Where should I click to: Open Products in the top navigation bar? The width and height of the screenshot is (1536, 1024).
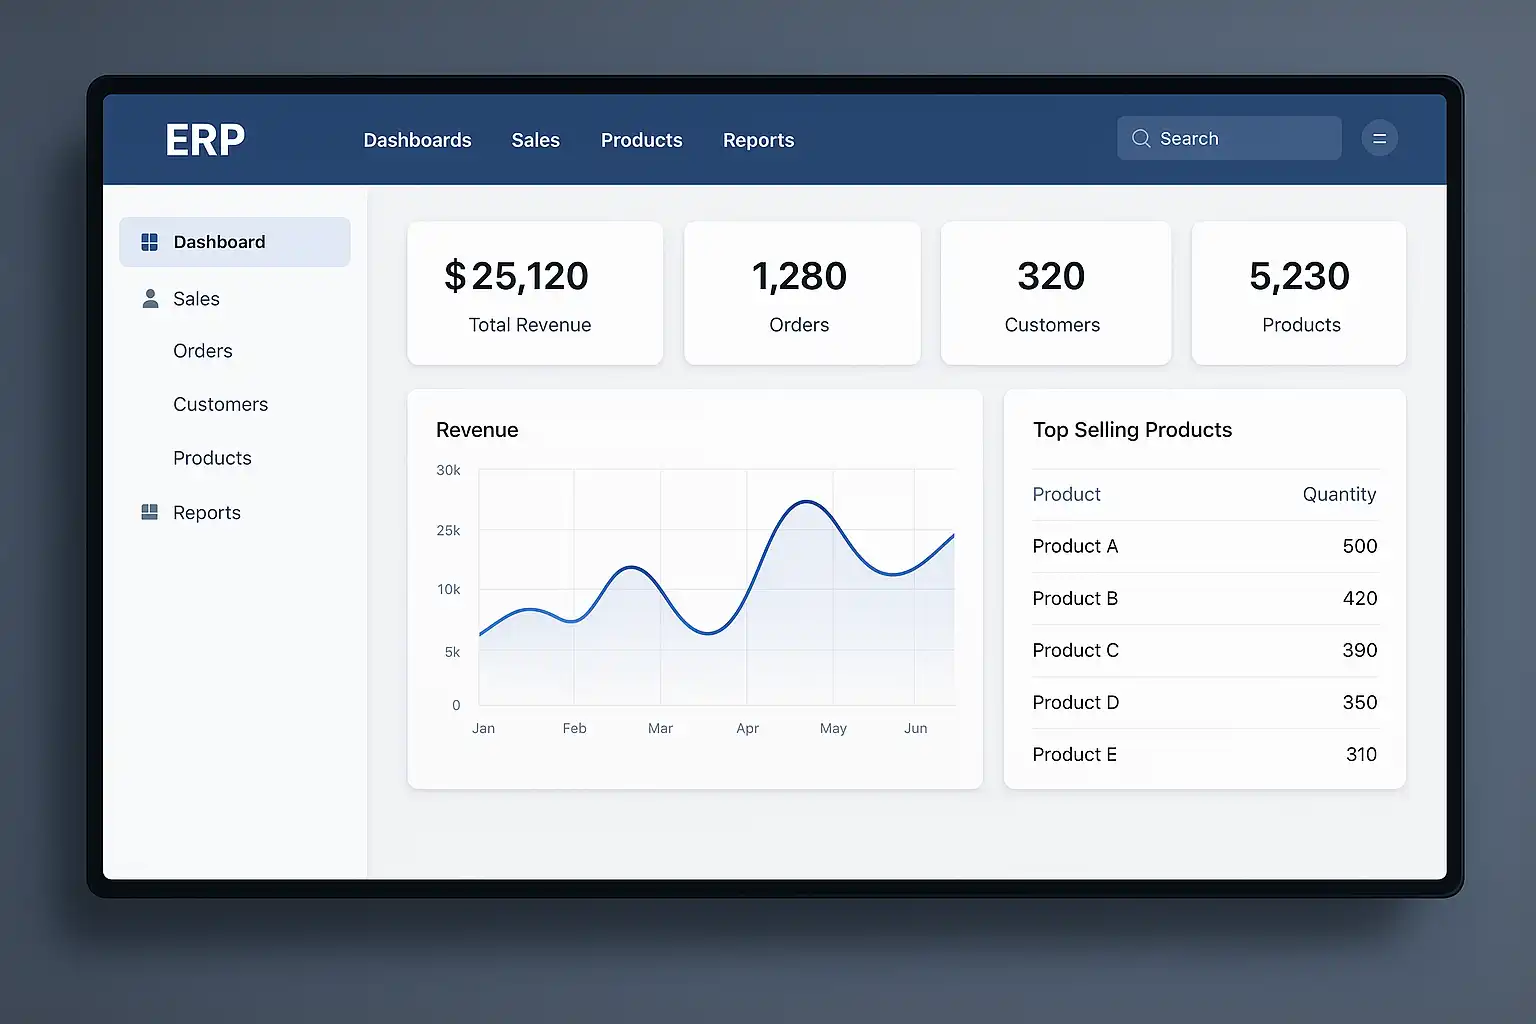point(641,140)
